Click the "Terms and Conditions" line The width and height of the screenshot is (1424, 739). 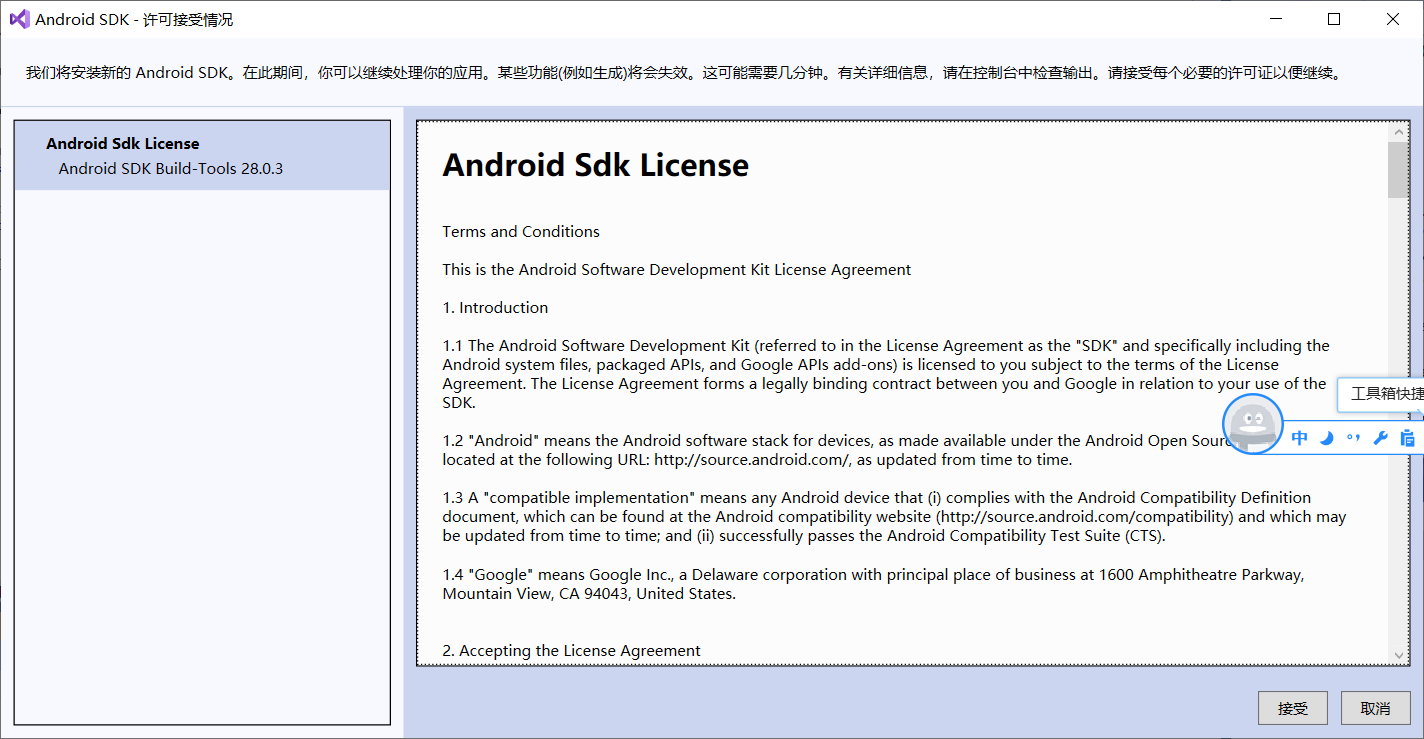(x=521, y=232)
